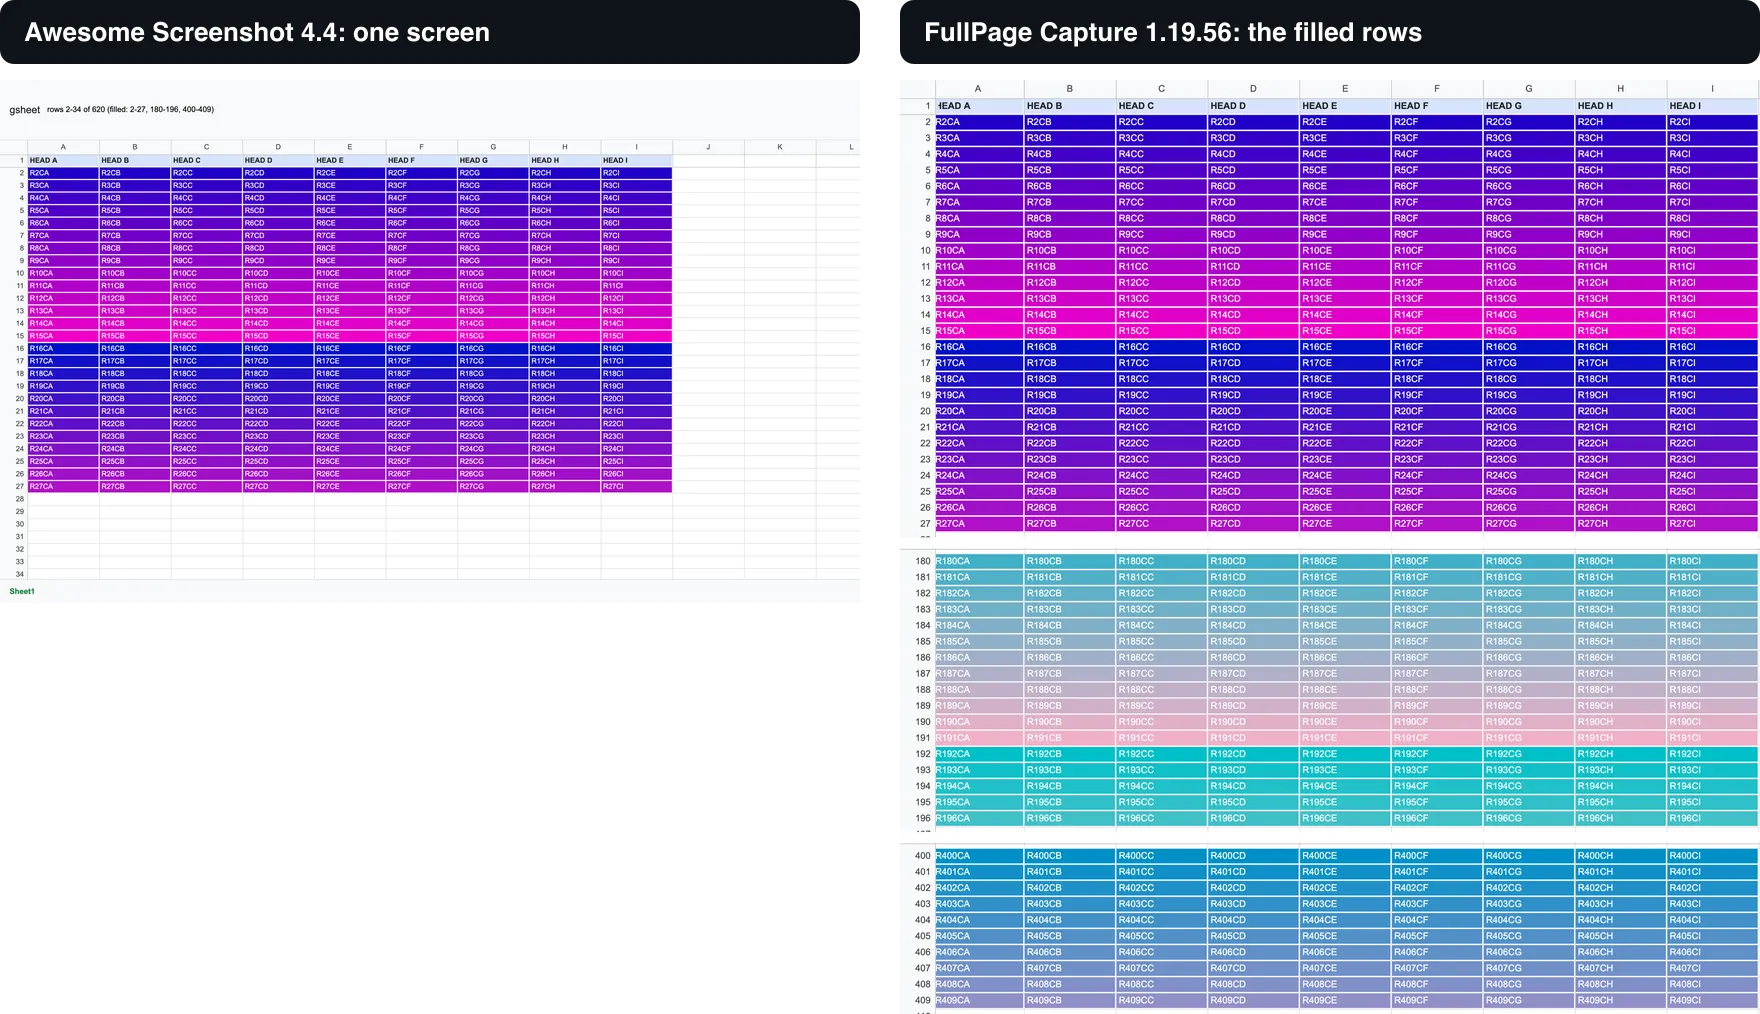Screen dimensions: 1760x1014
Task: Select column H header in right screenshot
Action: click(1620, 89)
